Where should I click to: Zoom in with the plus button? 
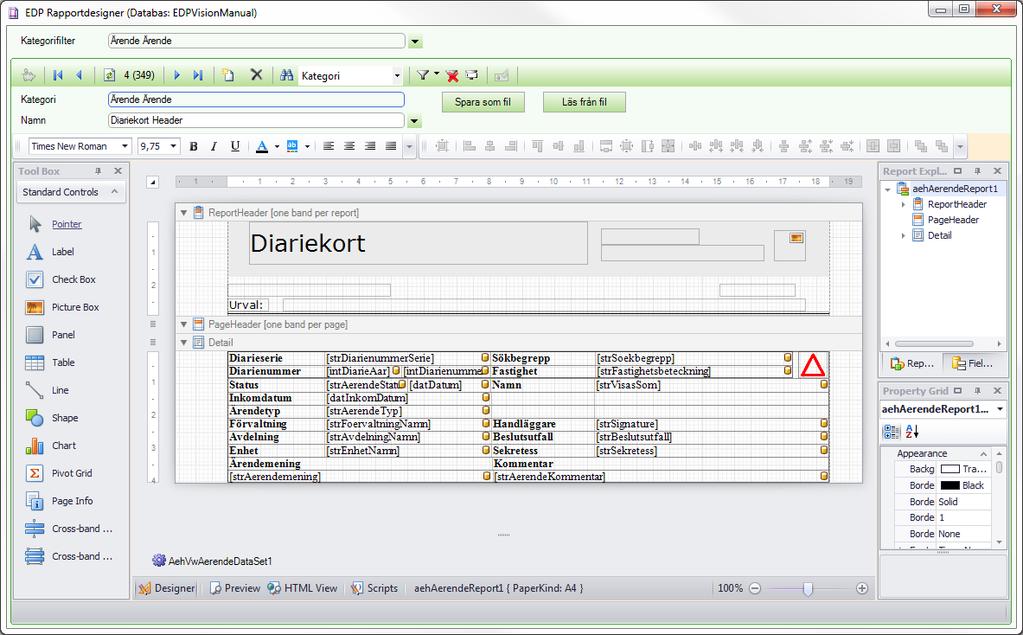point(862,588)
